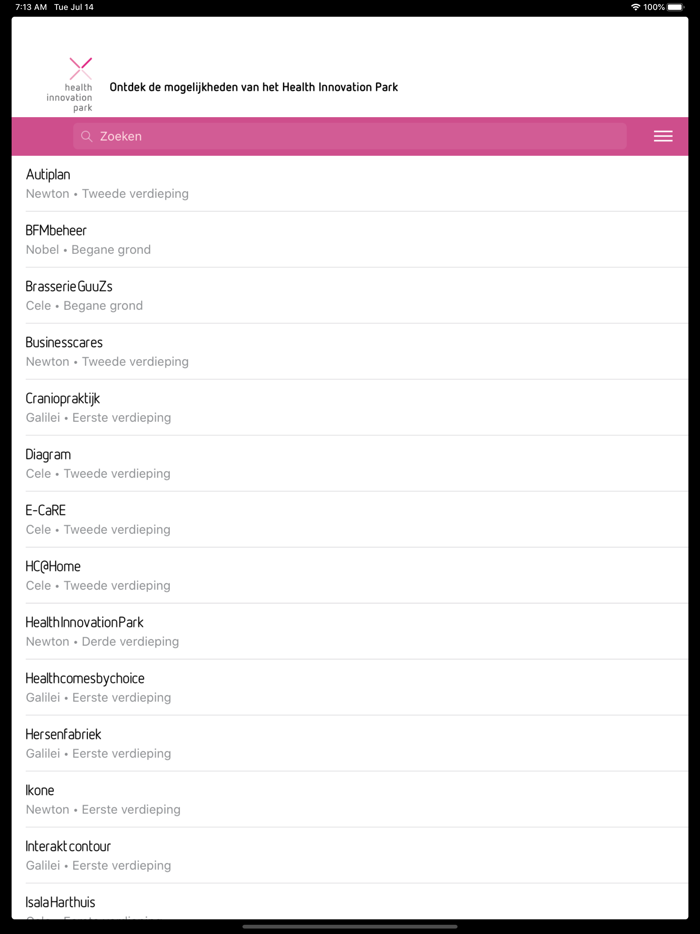Open the E-CaRE entry
The image size is (700, 934).
350,519
